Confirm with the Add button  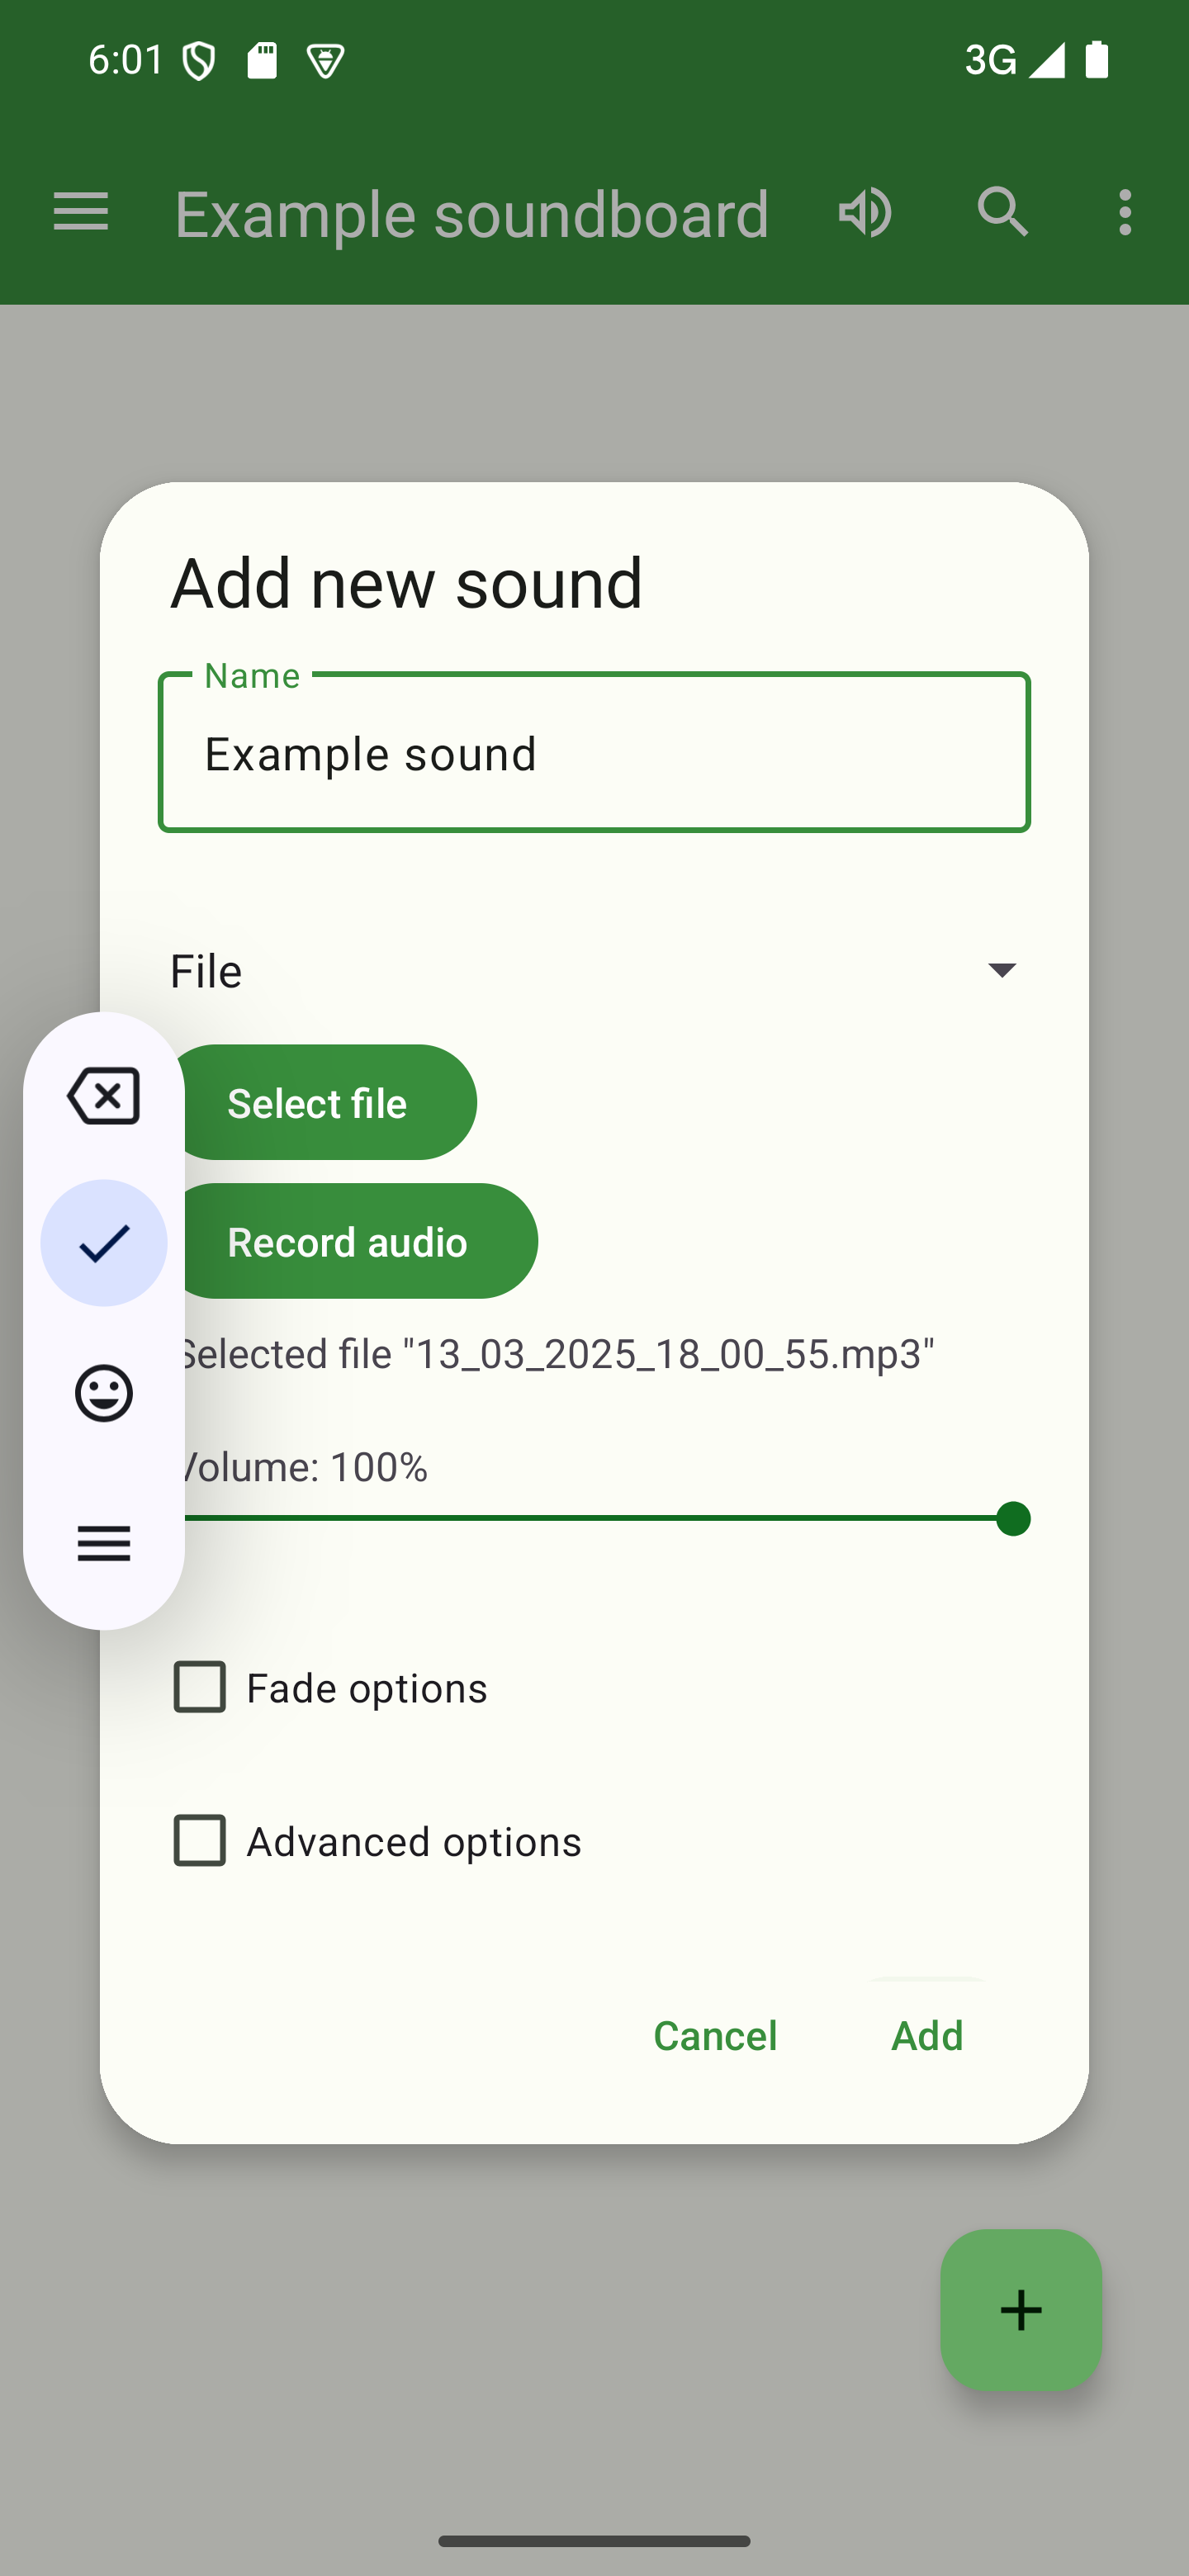pyautogui.click(x=926, y=2035)
